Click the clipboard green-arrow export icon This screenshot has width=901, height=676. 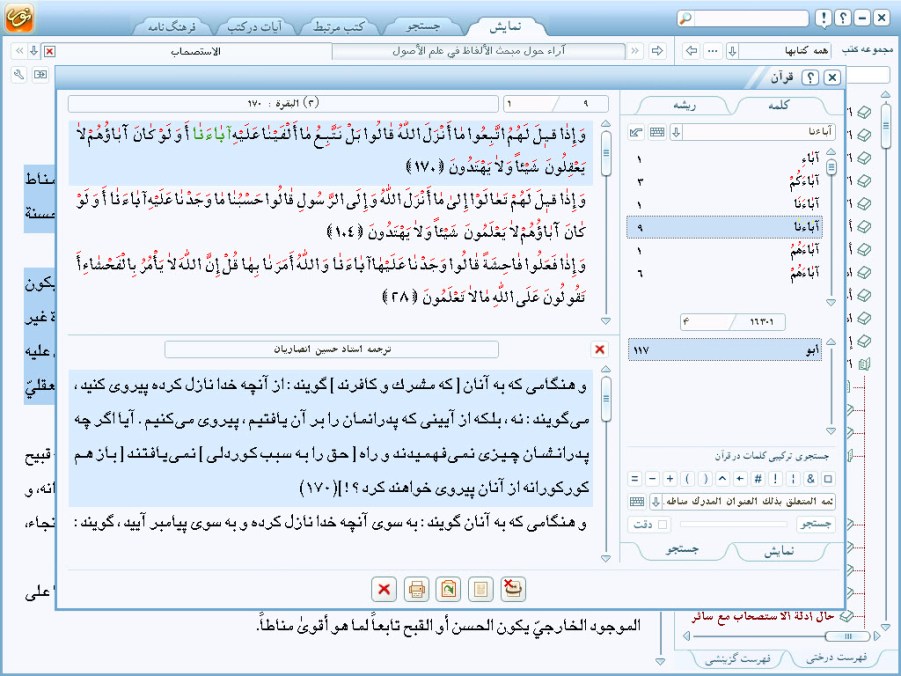pos(448,589)
